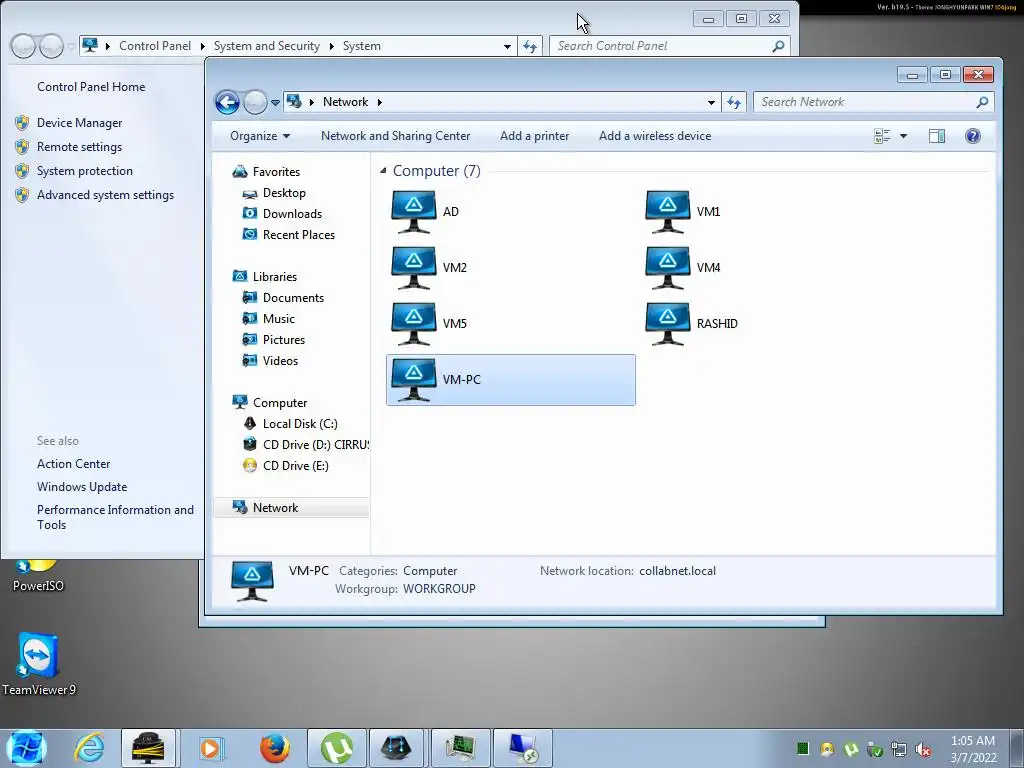Screen dimensions: 1024x768
Task: Open Recent Places under Favorites
Action: [298, 234]
